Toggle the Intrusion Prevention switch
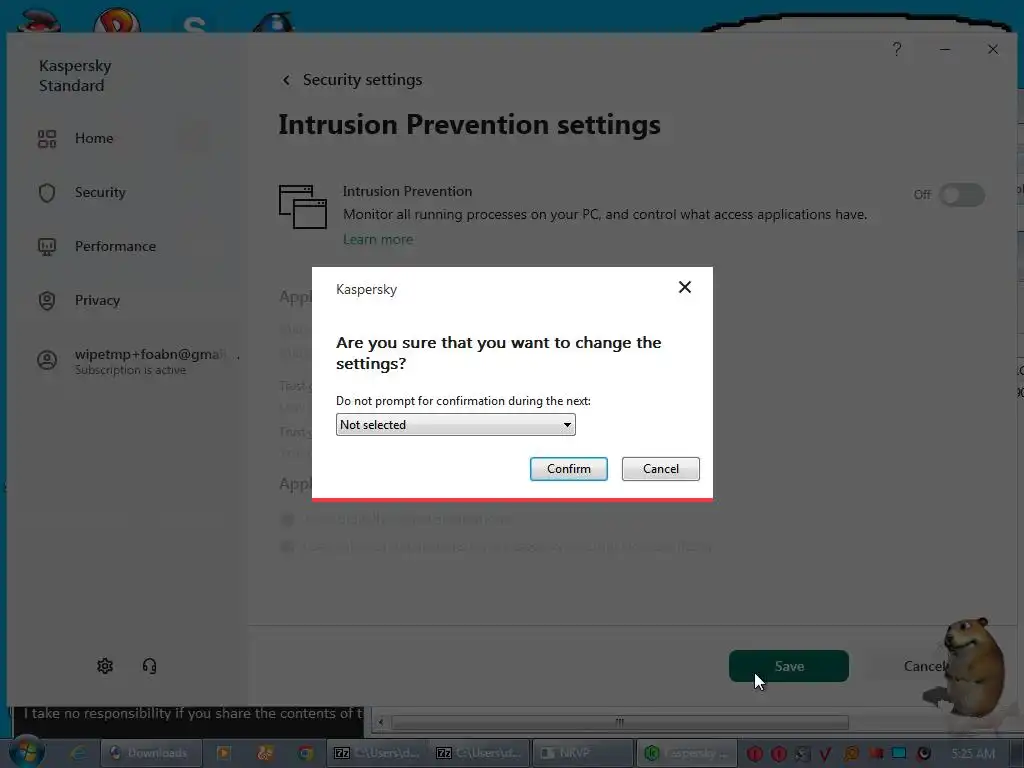The width and height of the screenshot is (1024, 768). 962,195
